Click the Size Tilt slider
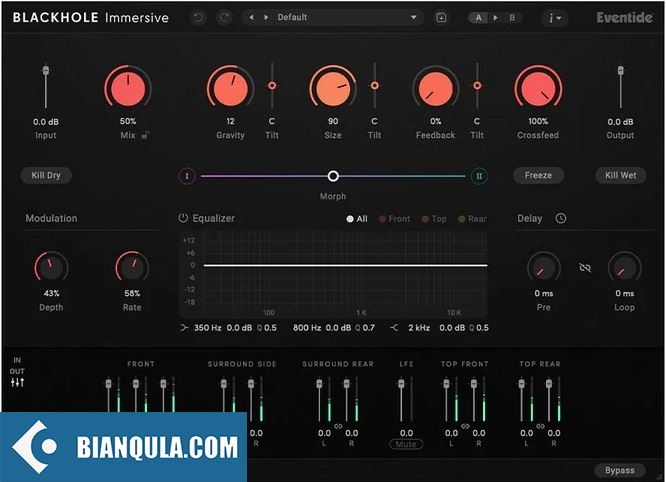 pyautogui.click(x=374, y=85)
